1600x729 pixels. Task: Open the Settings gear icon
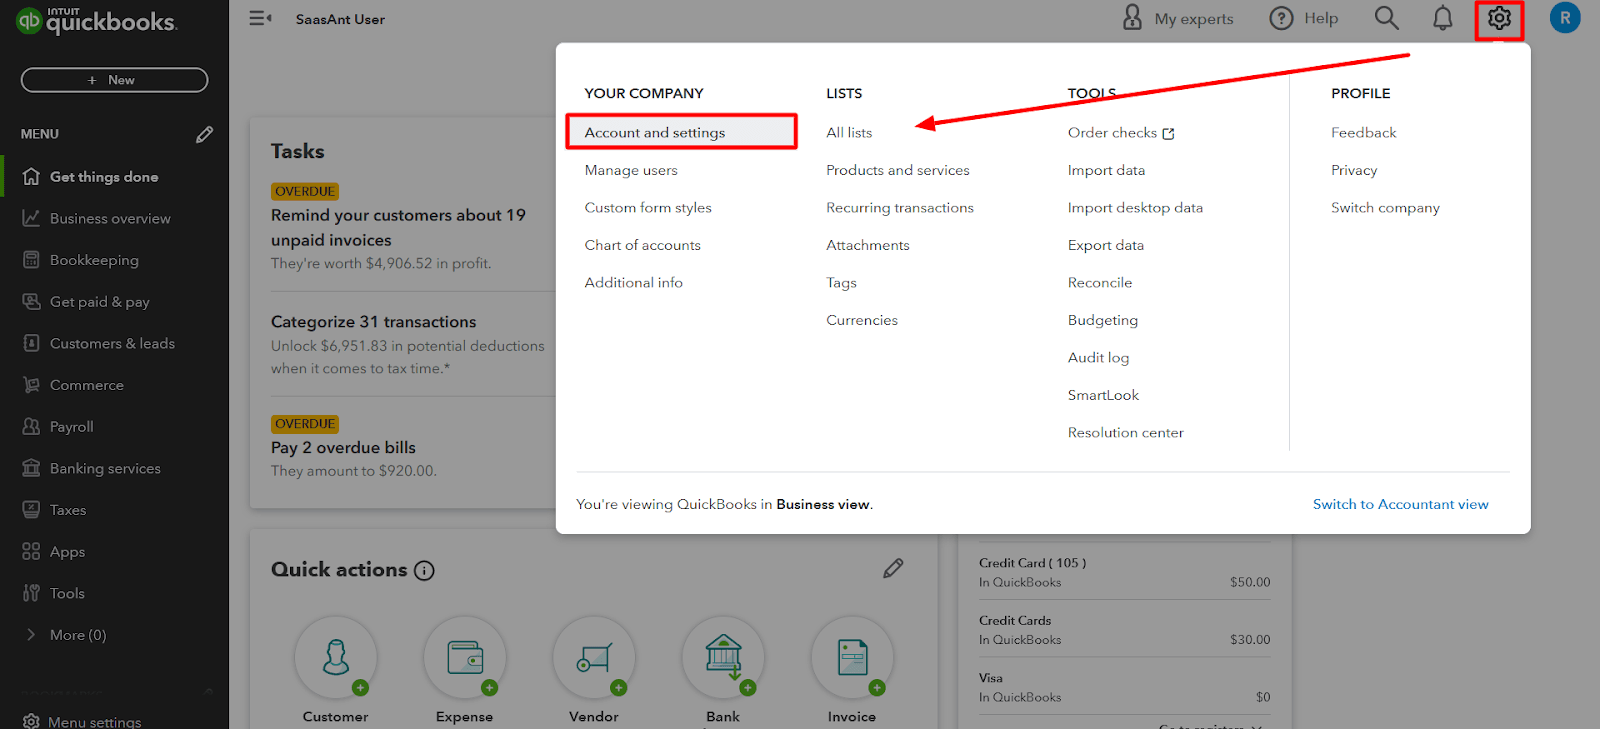point(1499,18)
